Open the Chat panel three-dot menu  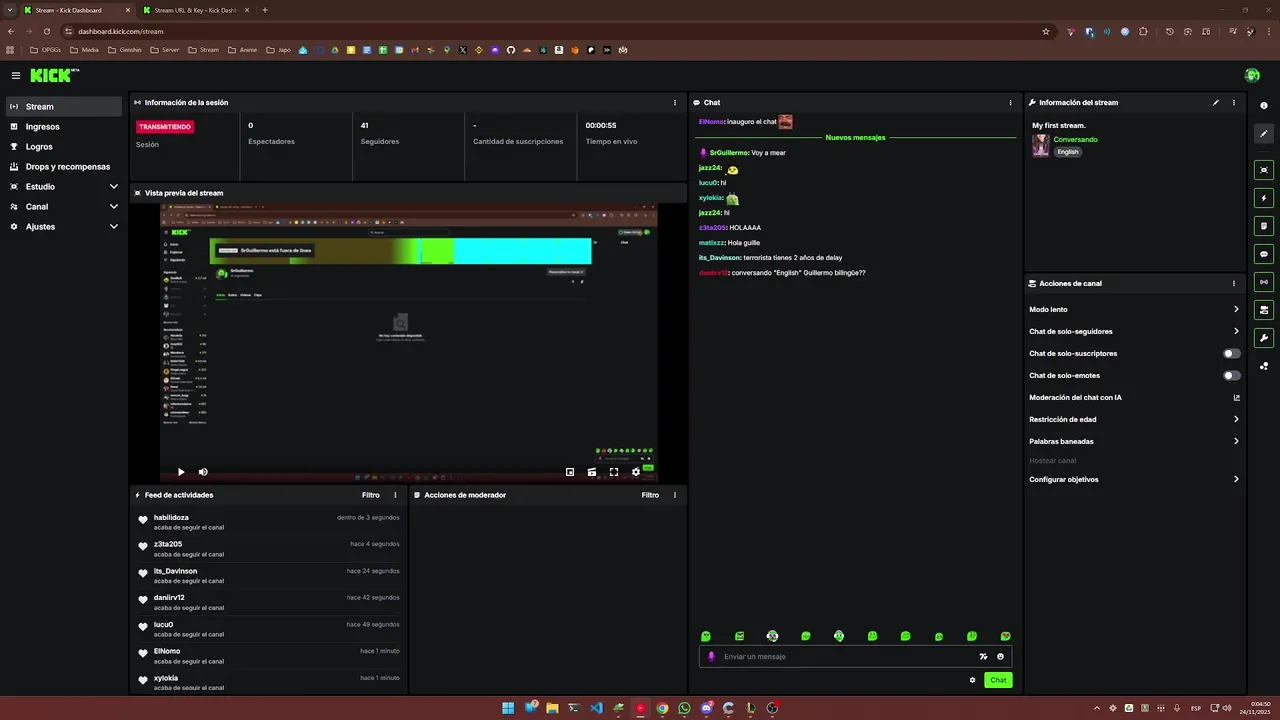click(x=1010, y=102)
